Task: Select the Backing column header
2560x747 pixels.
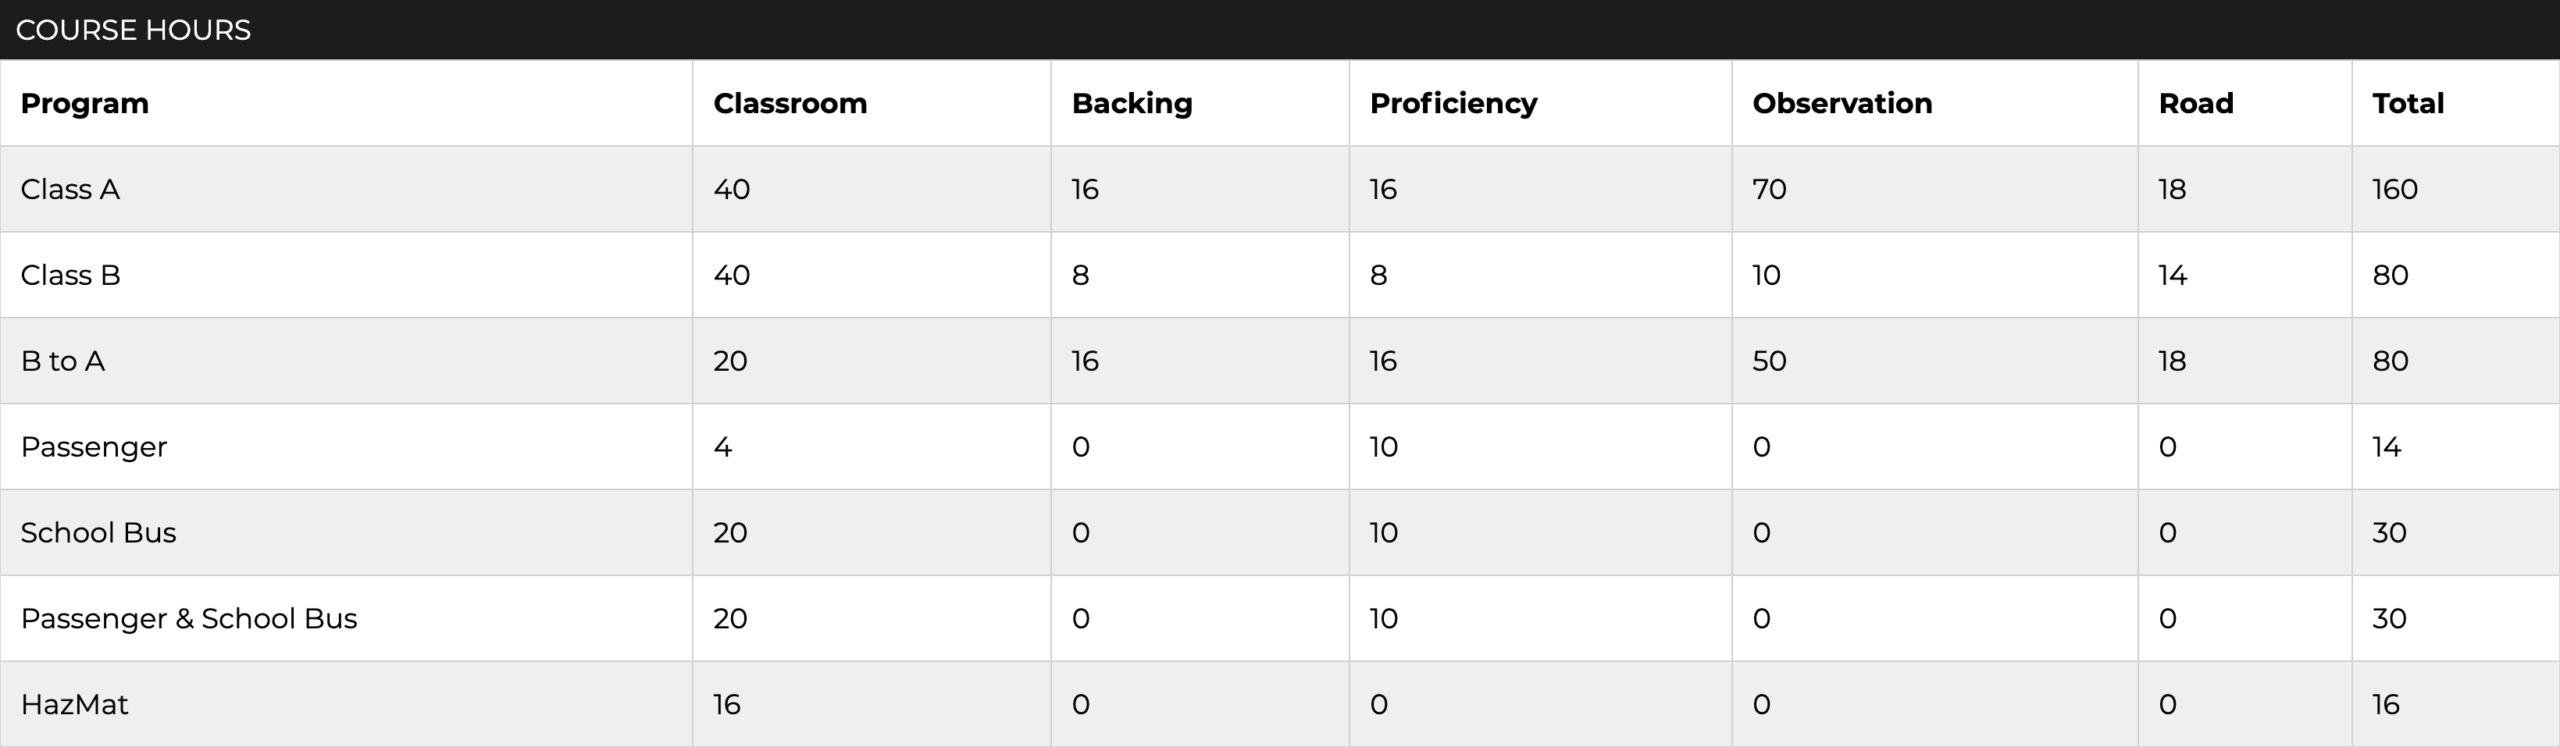Action: point(1132,103)
